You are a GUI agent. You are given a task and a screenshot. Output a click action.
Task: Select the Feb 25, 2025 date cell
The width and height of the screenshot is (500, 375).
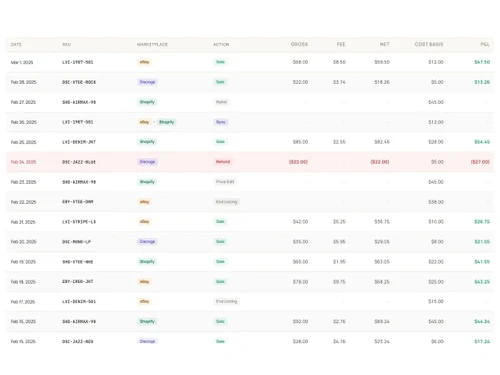[23, 142]
